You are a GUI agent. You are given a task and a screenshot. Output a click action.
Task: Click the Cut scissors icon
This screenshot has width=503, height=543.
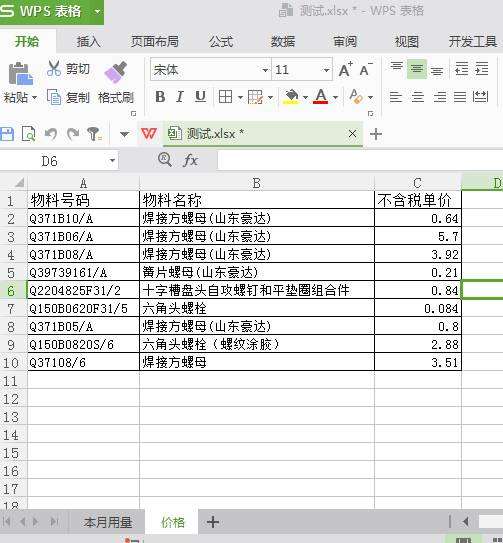(54, 68)
